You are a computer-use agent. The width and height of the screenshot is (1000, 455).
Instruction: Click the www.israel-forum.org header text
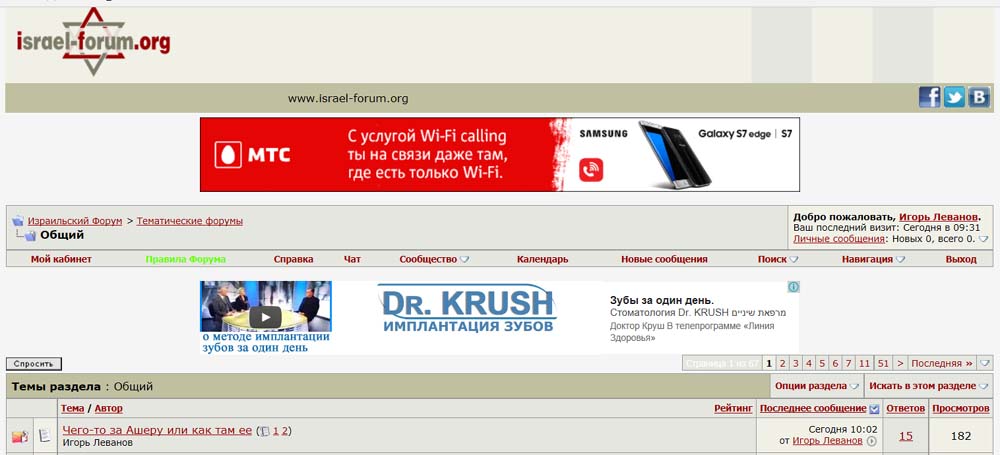point(348,98)
